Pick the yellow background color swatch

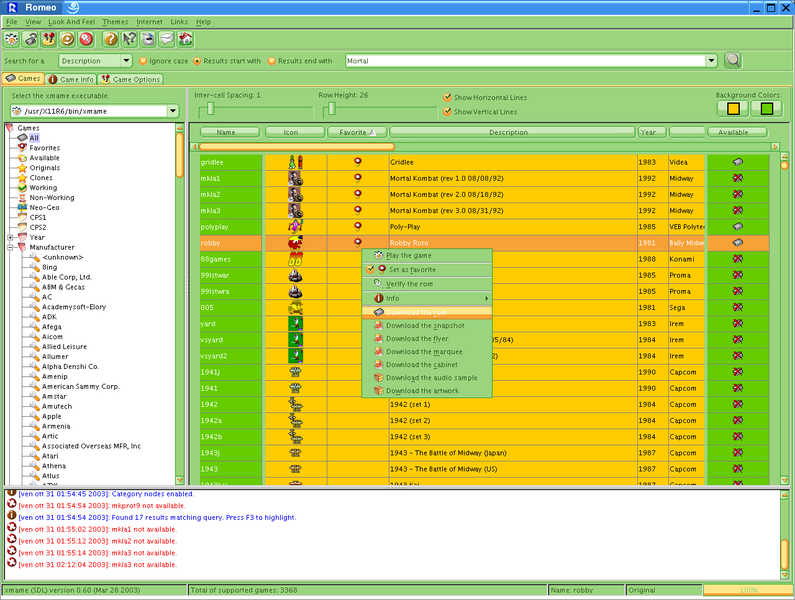[733, 109]
